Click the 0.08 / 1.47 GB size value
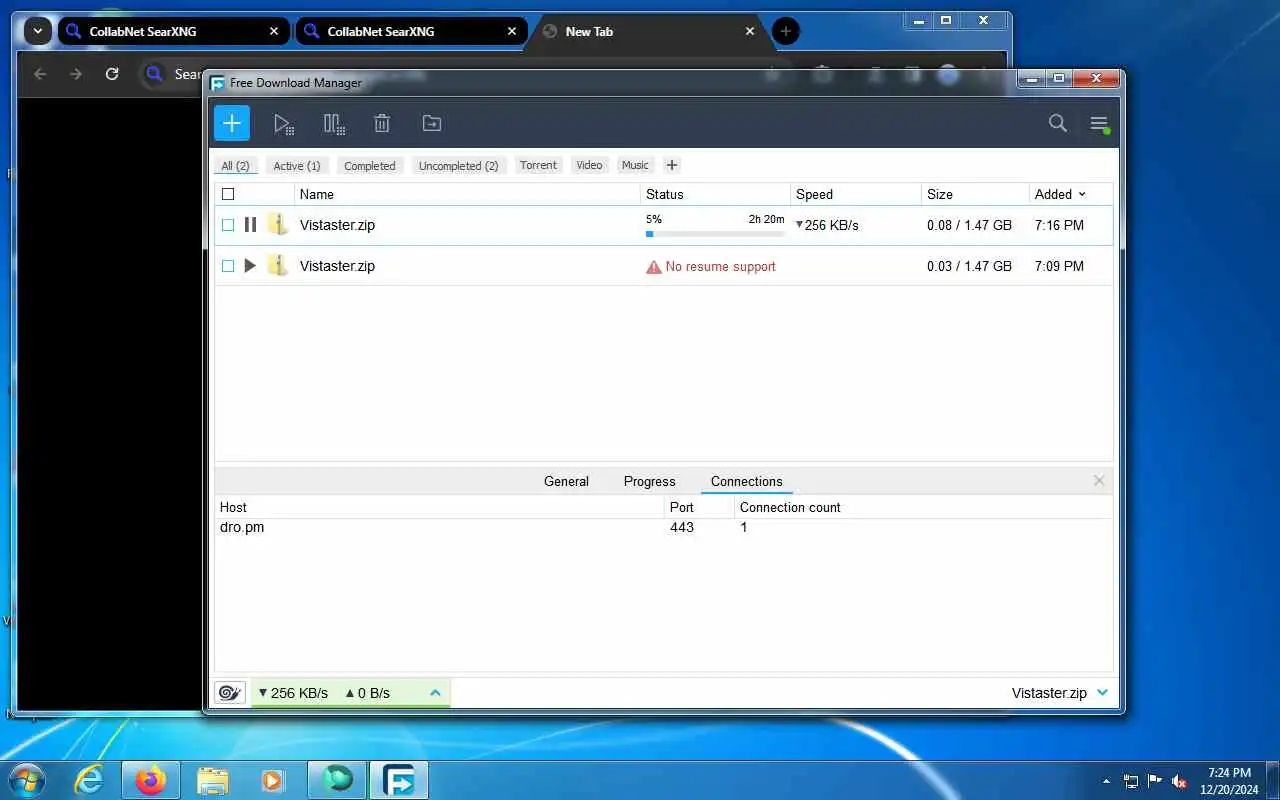Image resolution: width=1280 pixels, height=800 pixels. [969, 225]
